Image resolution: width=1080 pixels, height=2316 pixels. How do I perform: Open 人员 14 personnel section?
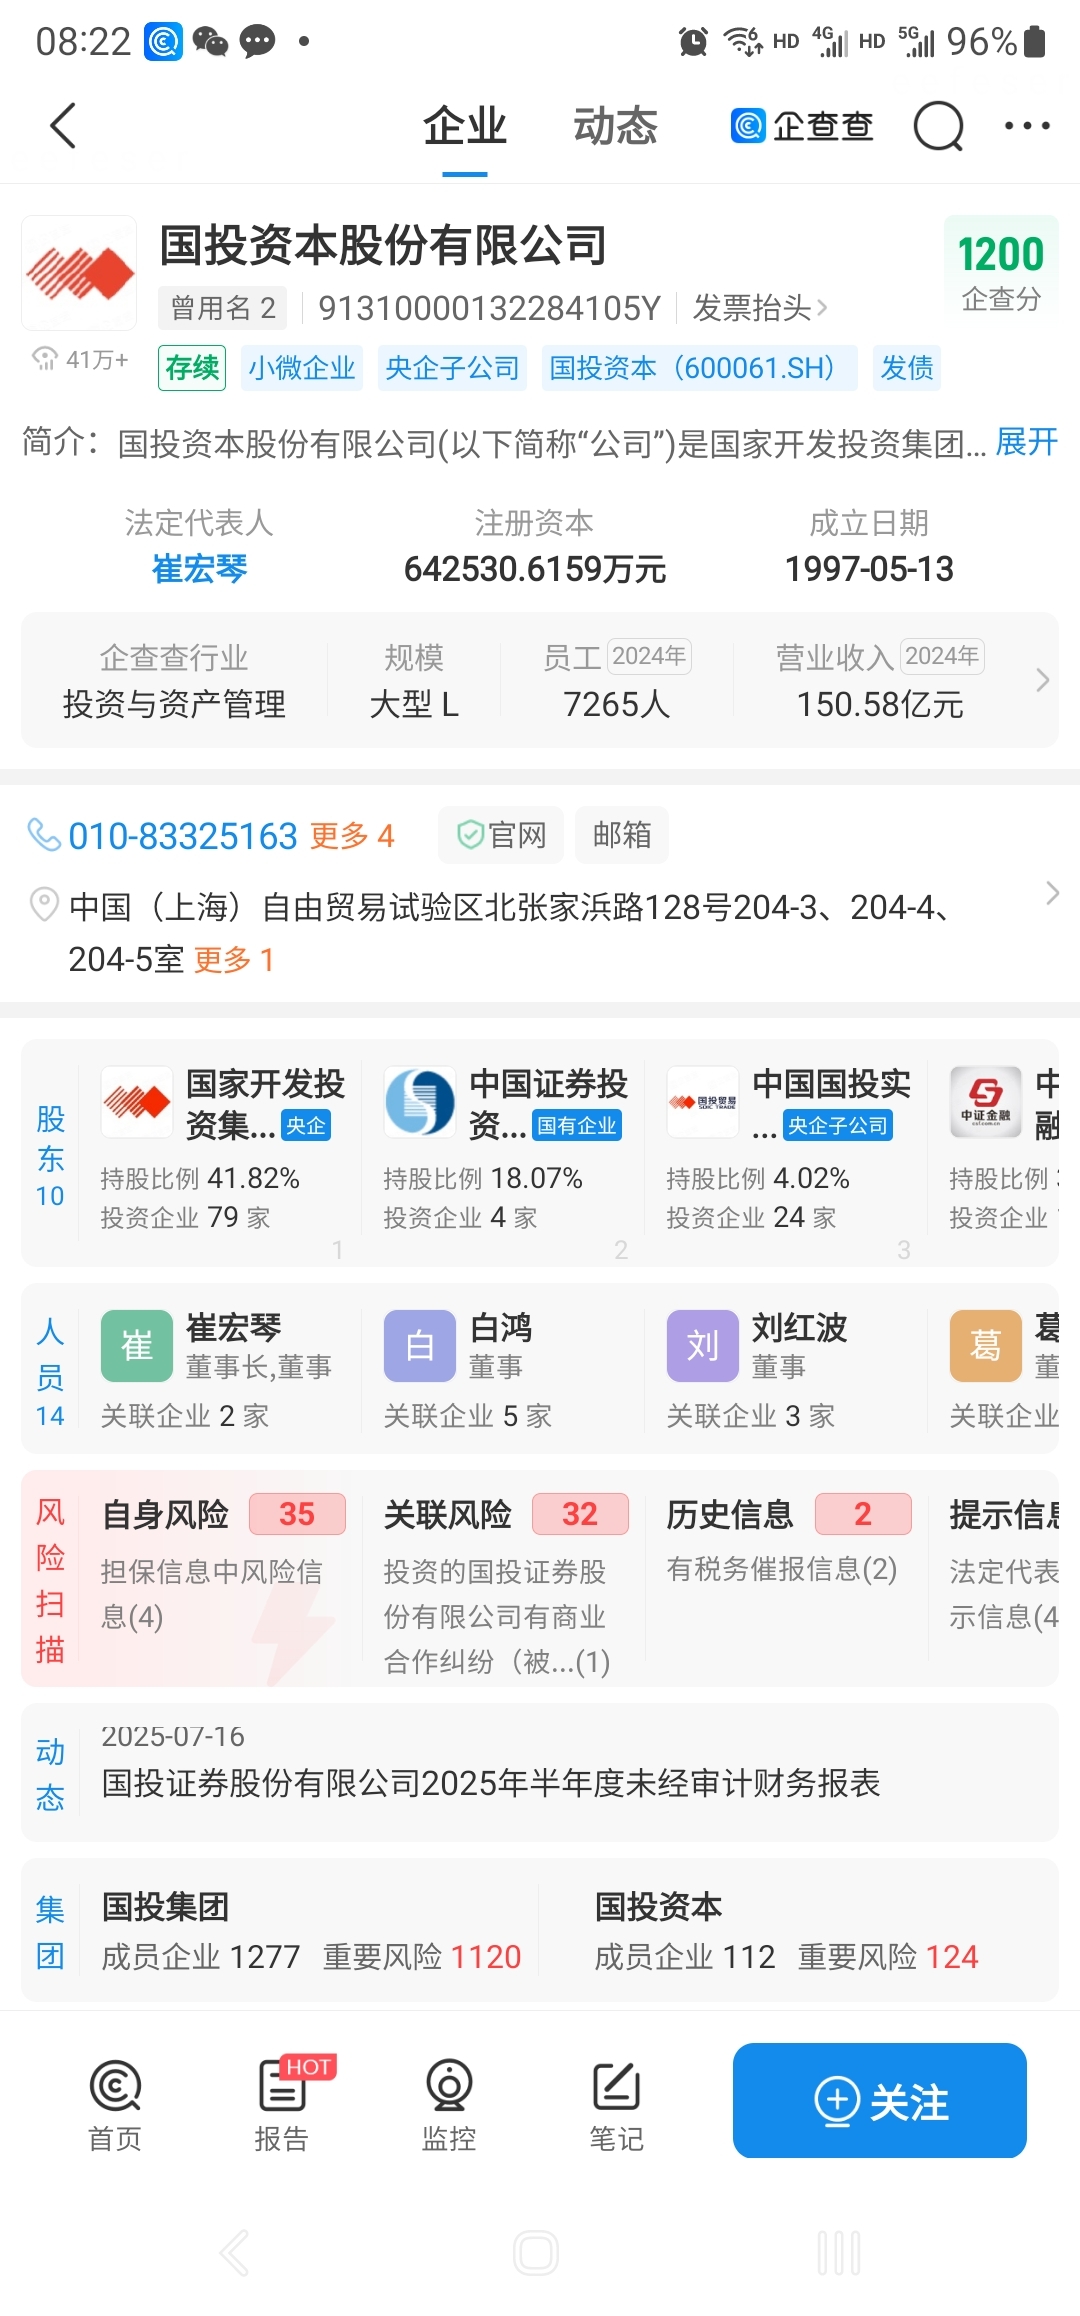[x=50, y=1372]
